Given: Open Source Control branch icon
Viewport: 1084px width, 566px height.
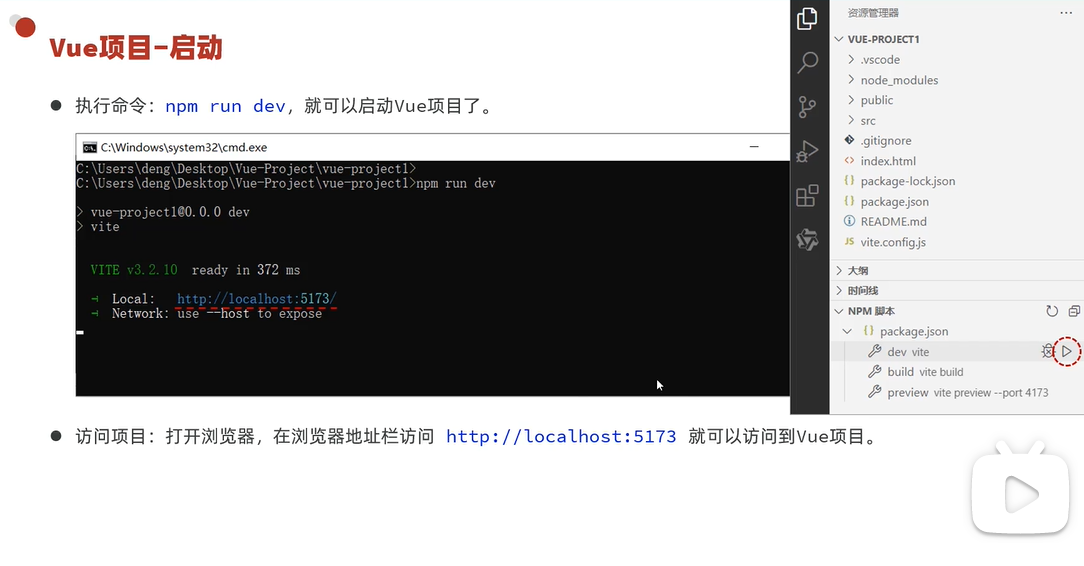Looking at the screenshot, I should coord(807,106).
